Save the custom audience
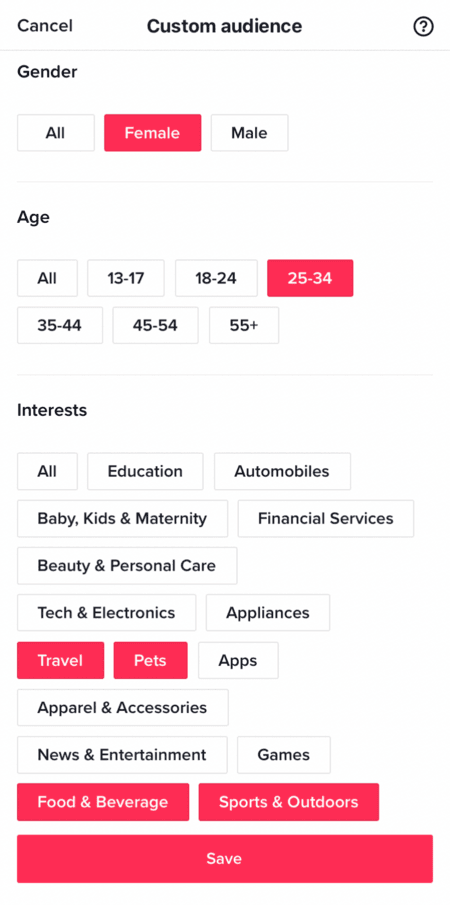Image resolution: width=450 pixels, height=905 pixels. coord(225,858)
